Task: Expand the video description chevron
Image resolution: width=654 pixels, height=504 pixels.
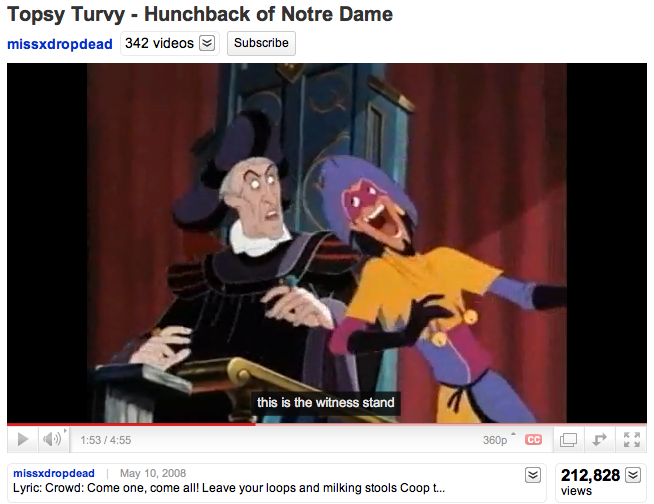Action: [x=533, y=475]
